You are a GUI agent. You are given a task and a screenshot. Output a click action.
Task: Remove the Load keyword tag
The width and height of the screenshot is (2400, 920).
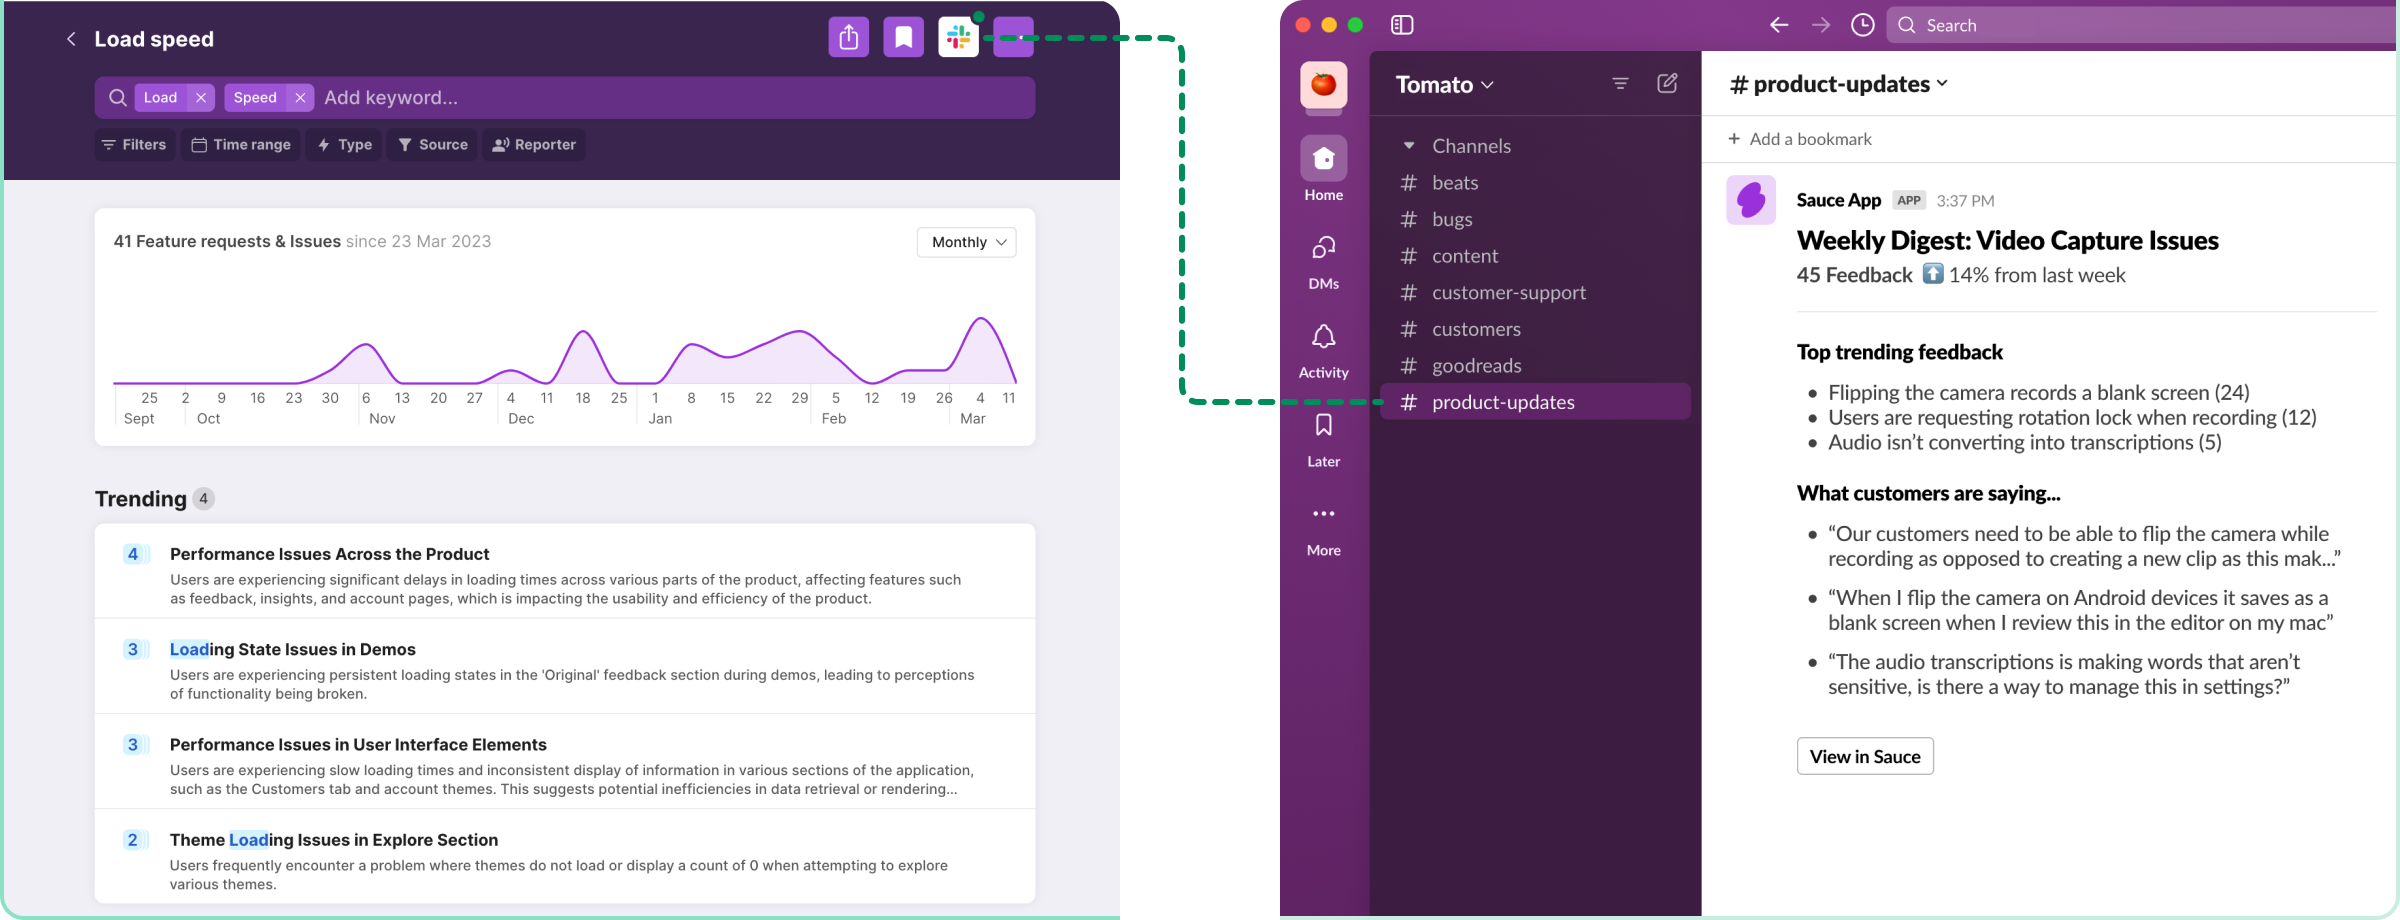click(201, 97)
